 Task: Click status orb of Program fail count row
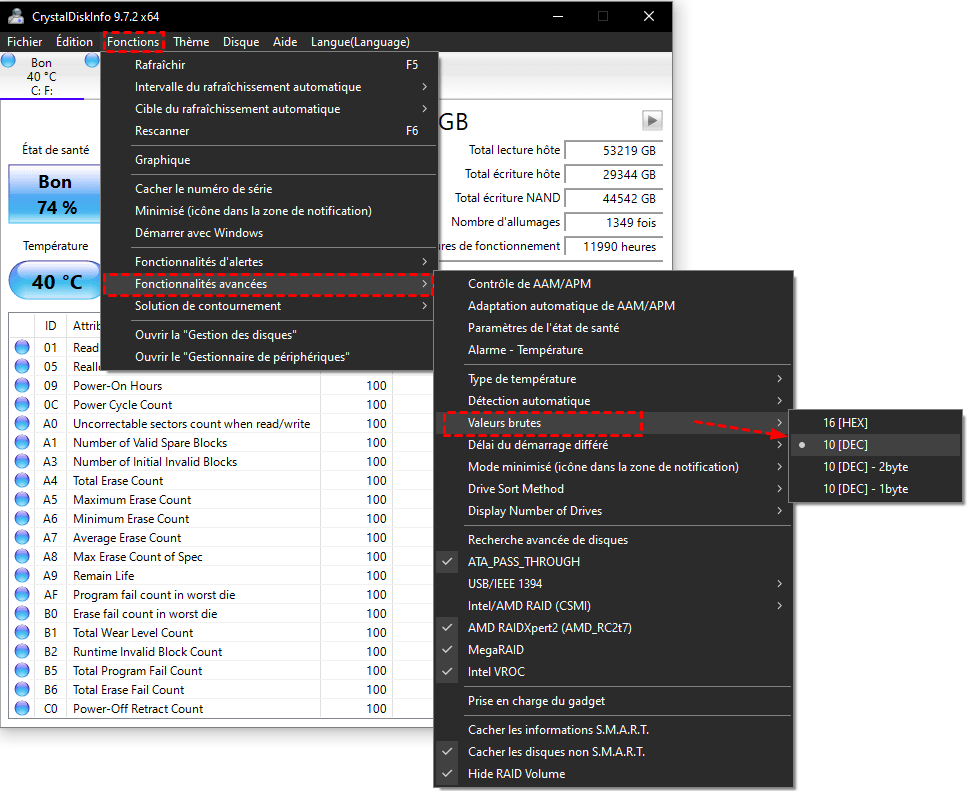point(22,594)
